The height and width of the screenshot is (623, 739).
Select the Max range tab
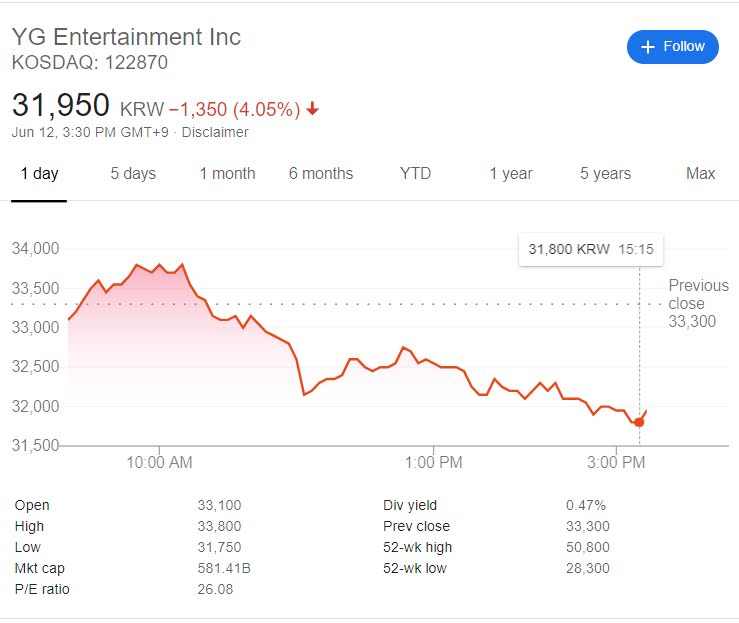click(x=700, y=174)
